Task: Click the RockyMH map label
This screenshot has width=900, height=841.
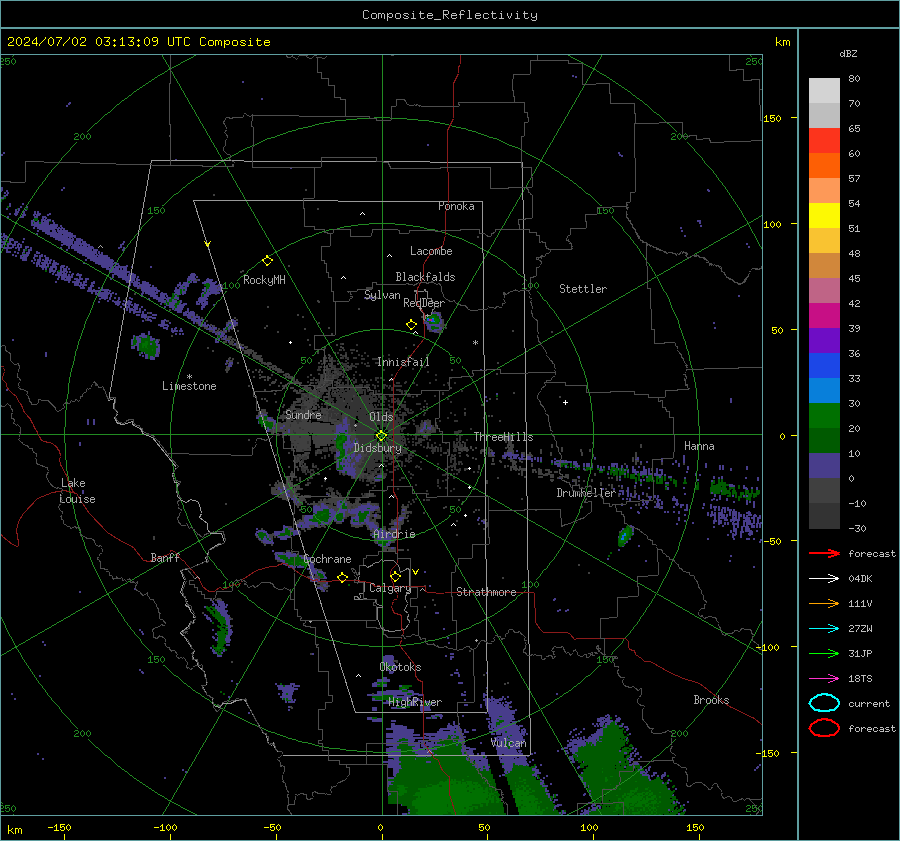Action: tap(264, 280)
